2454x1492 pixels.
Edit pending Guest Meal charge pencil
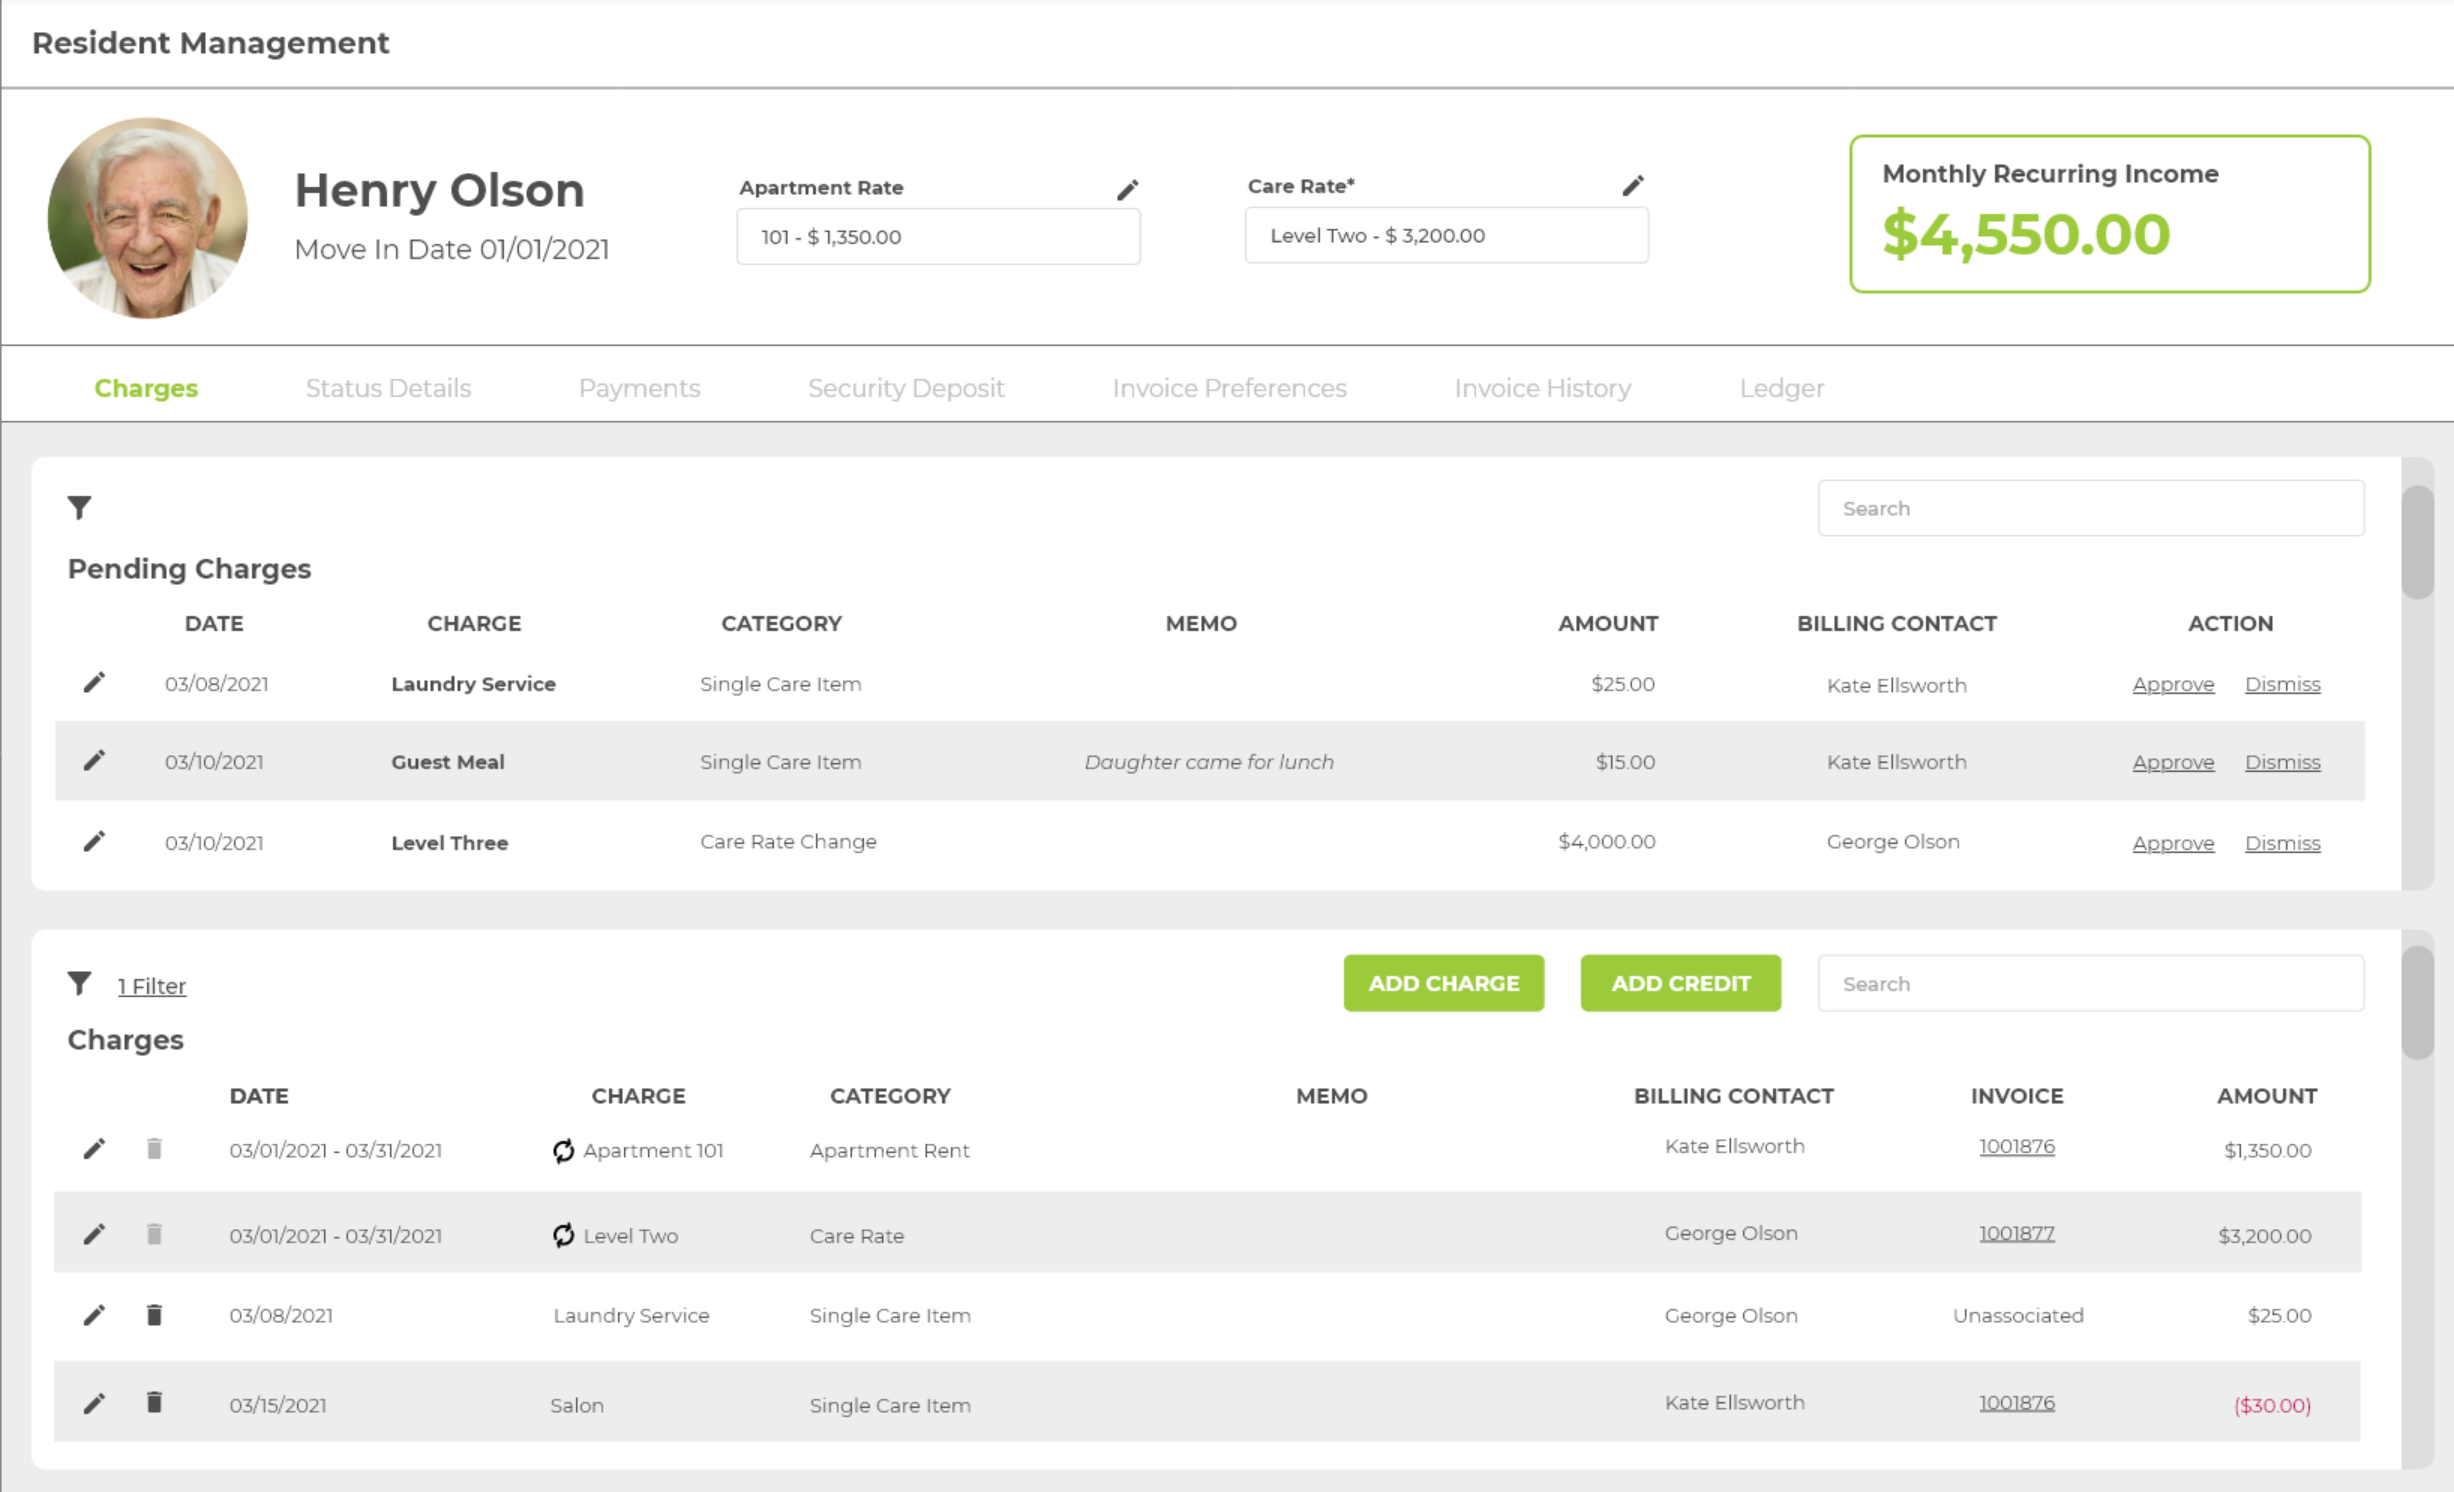94,762
